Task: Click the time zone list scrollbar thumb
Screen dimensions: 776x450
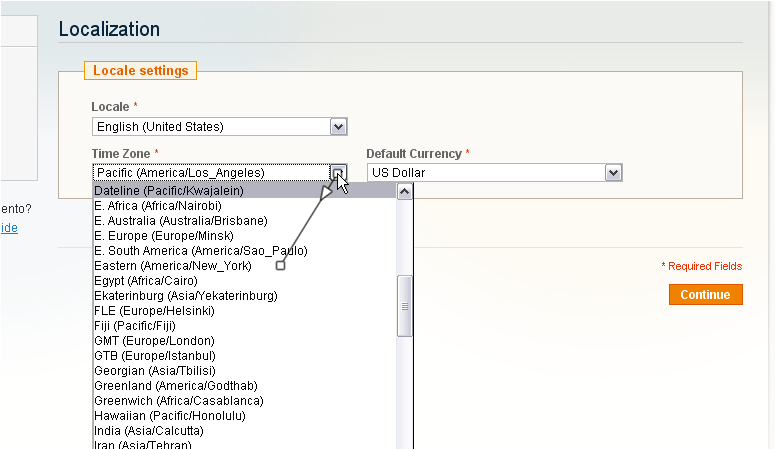Action: (405, 306)
